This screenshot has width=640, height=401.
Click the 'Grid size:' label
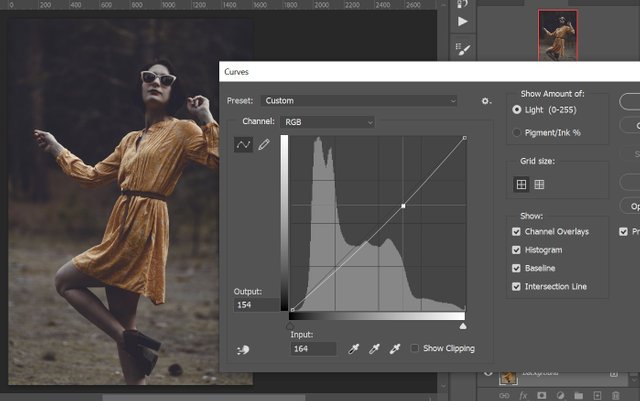coord(537,161)
